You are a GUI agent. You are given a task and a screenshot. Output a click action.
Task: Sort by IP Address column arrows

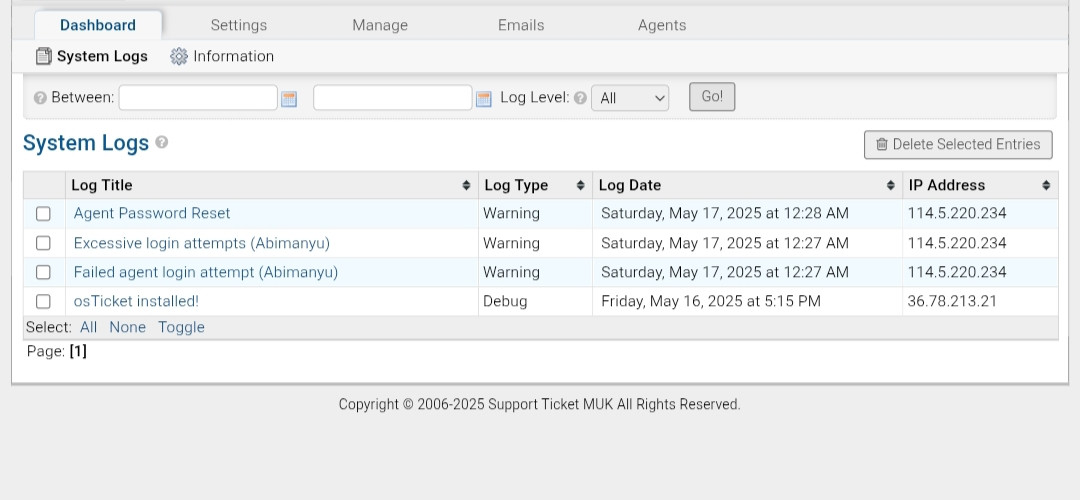1046,186
